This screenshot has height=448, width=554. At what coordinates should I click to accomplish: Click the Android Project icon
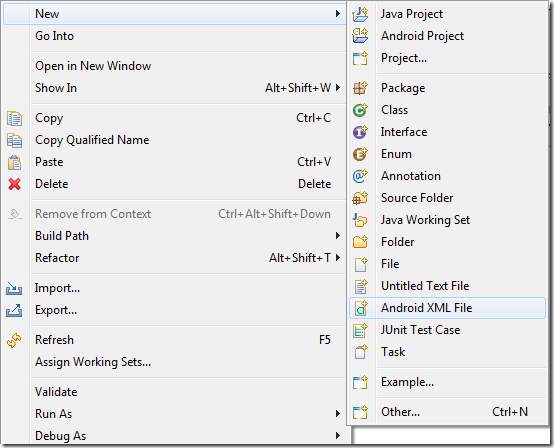pos(360,36)
